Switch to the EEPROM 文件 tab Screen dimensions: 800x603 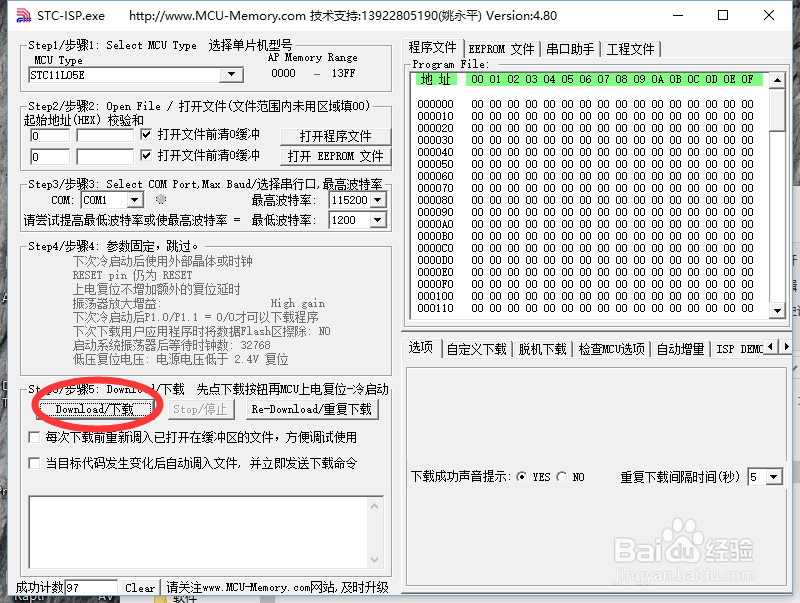[501, 49]
